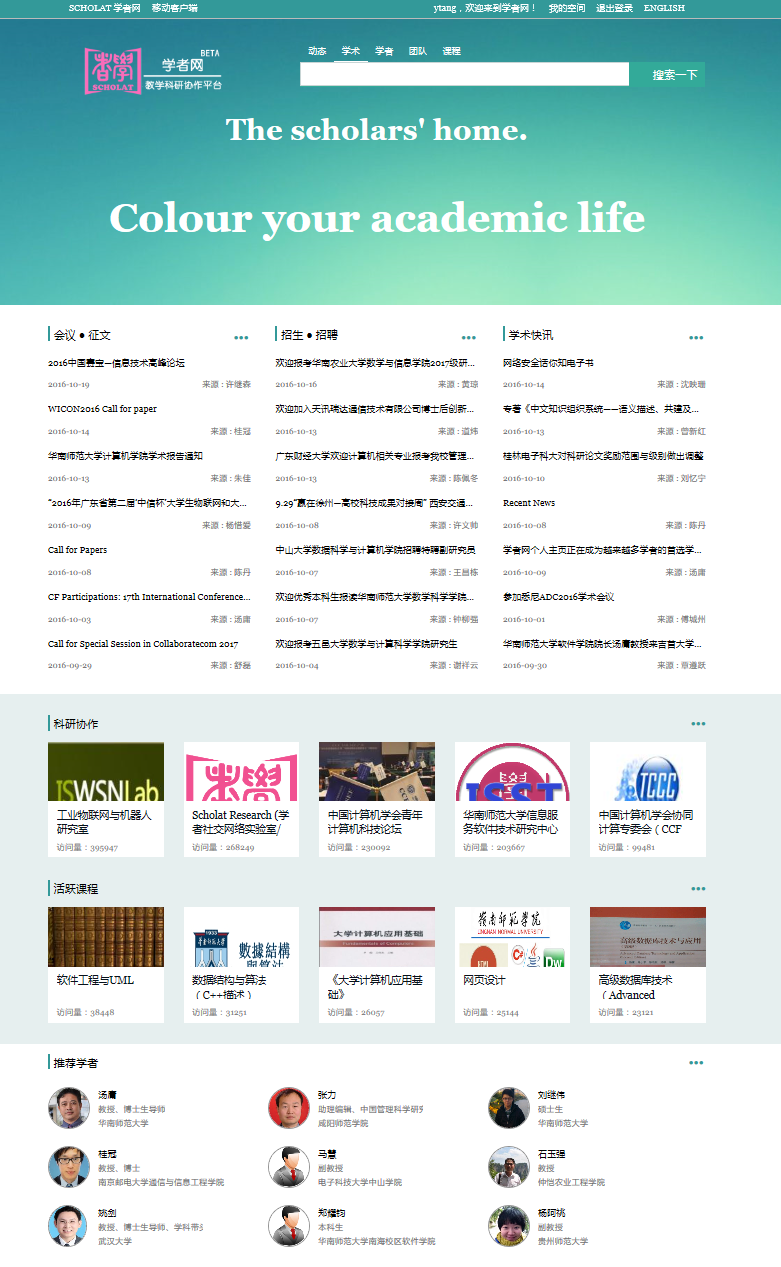Click the 退出登录 logout link

tap(614, 8)
